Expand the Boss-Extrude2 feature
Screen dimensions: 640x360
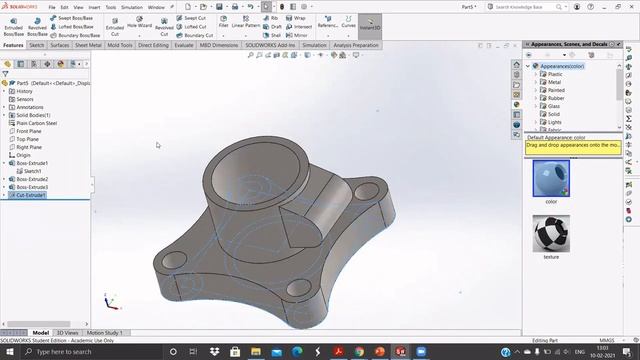4,179
